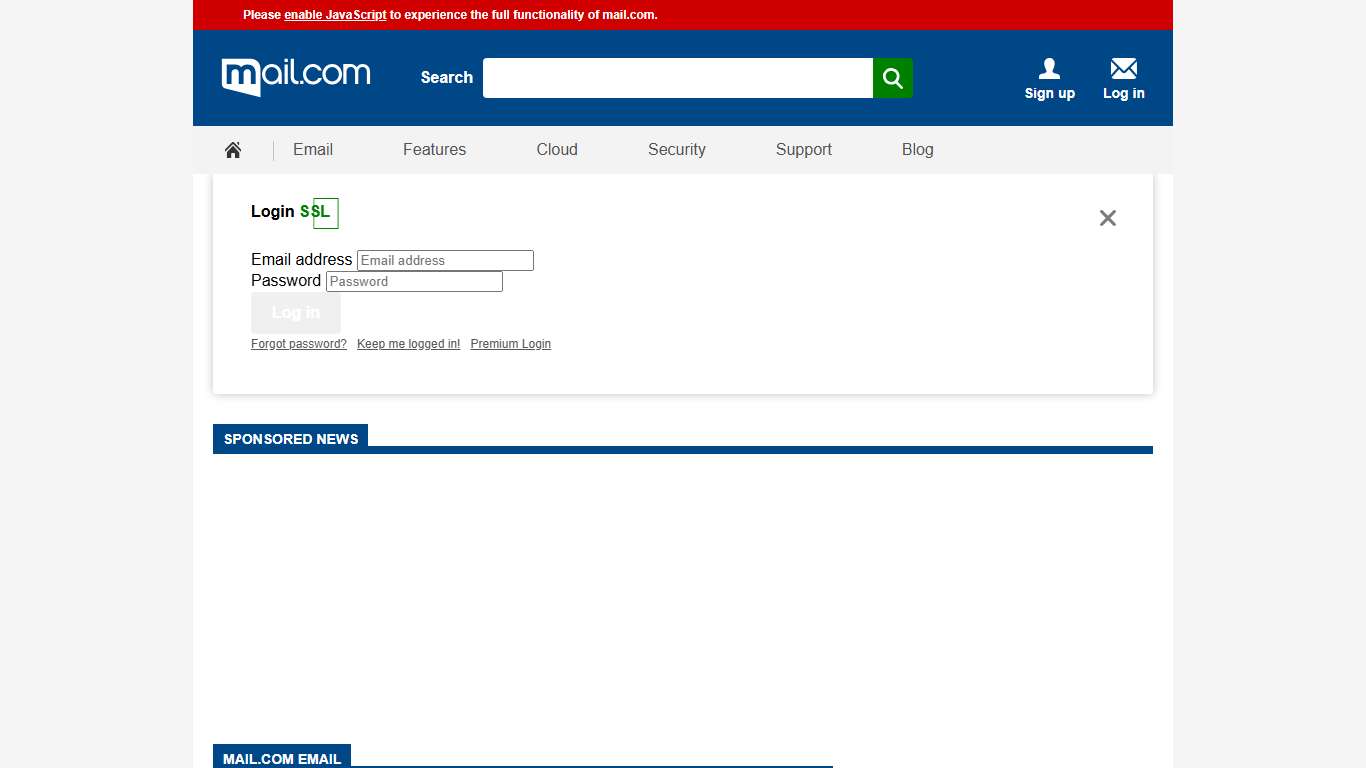Click the enable JavaScript link in the banner

[335, 15]
